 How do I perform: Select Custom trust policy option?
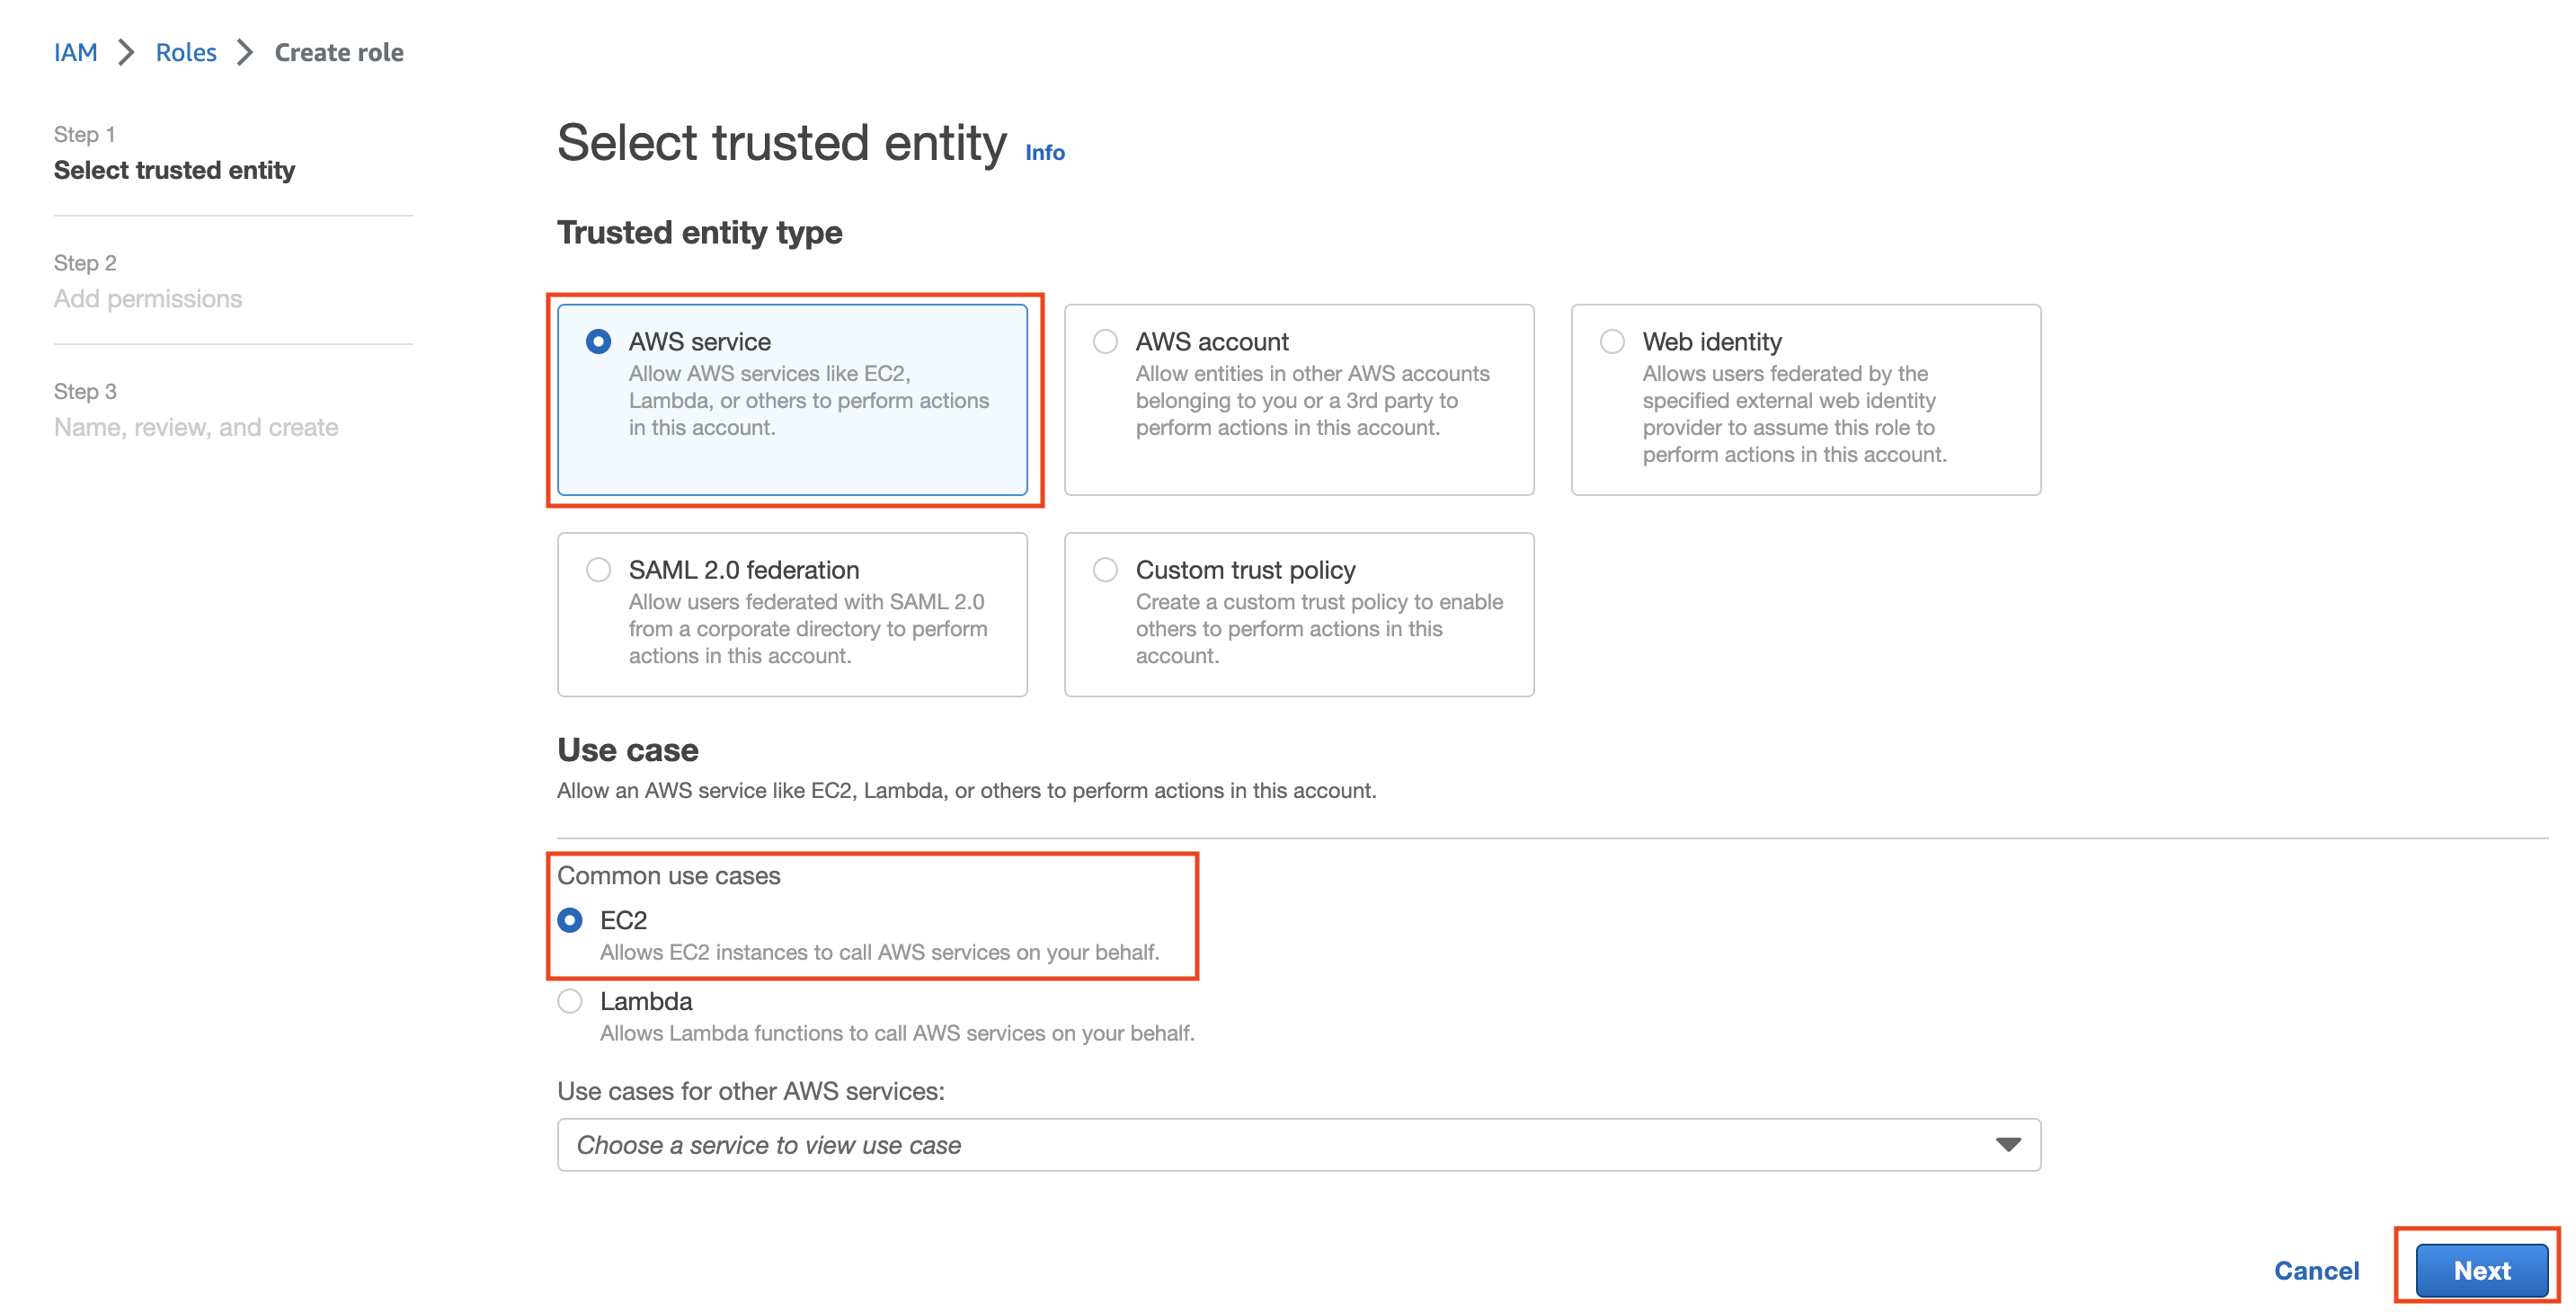1105,570
